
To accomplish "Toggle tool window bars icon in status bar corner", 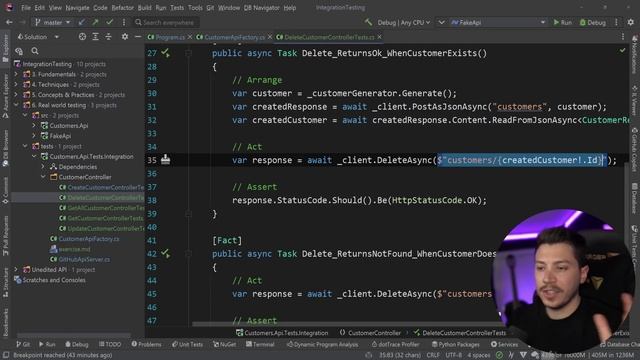I will click(x=6, y=355).
